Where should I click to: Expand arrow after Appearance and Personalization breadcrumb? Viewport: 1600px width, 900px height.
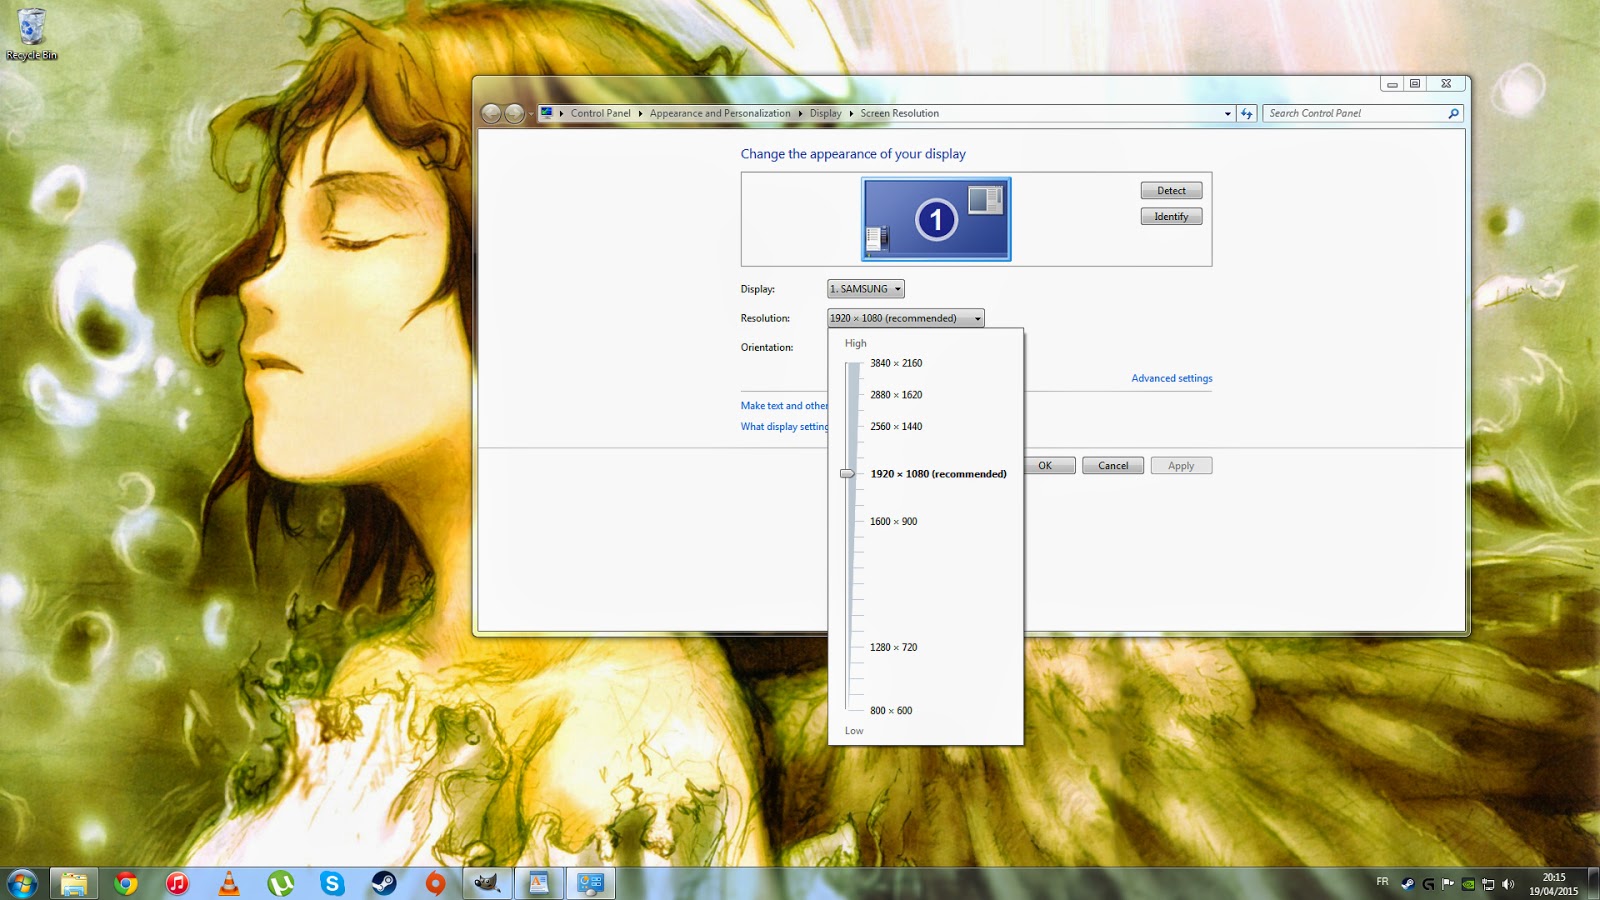(x=800, y=114)
